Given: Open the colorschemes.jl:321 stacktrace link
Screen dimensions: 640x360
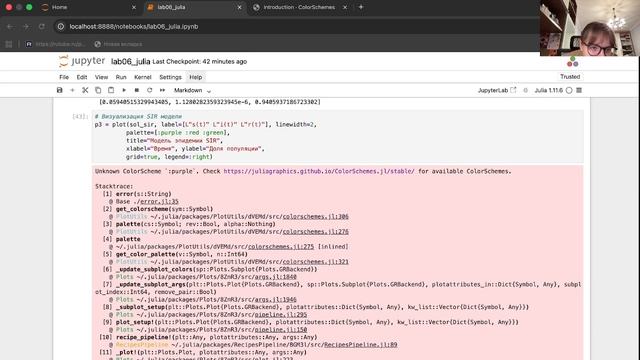Looking at the screenshot, I should pyautogui.click(x=316, y=262).
